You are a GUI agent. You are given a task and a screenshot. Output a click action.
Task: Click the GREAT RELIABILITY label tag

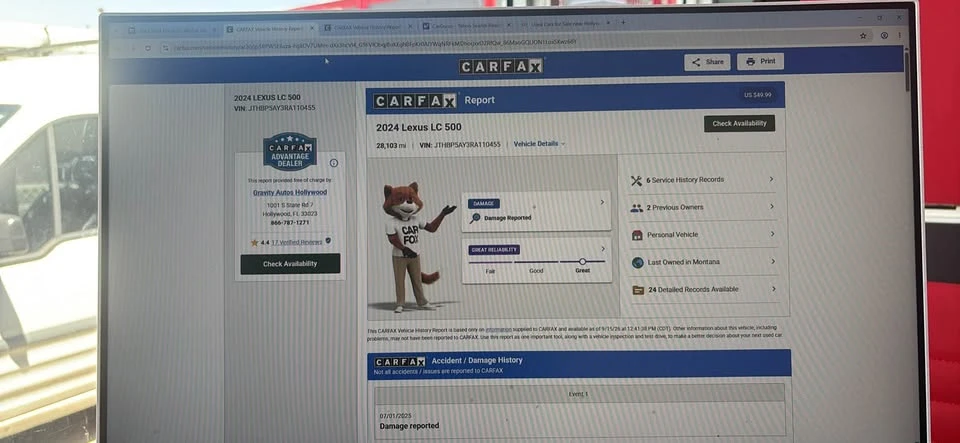pos(495,250)
